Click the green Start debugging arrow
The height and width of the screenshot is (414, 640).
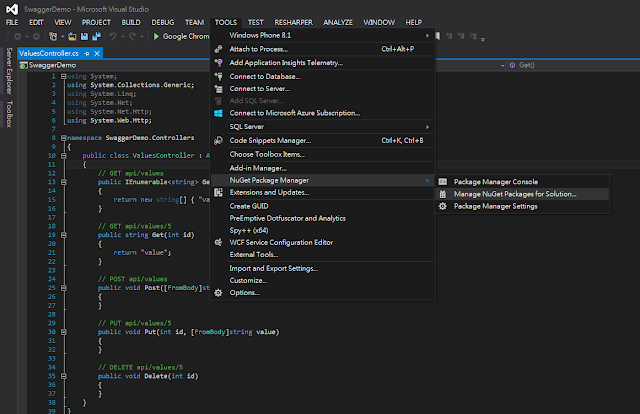[x=156, y=36]
